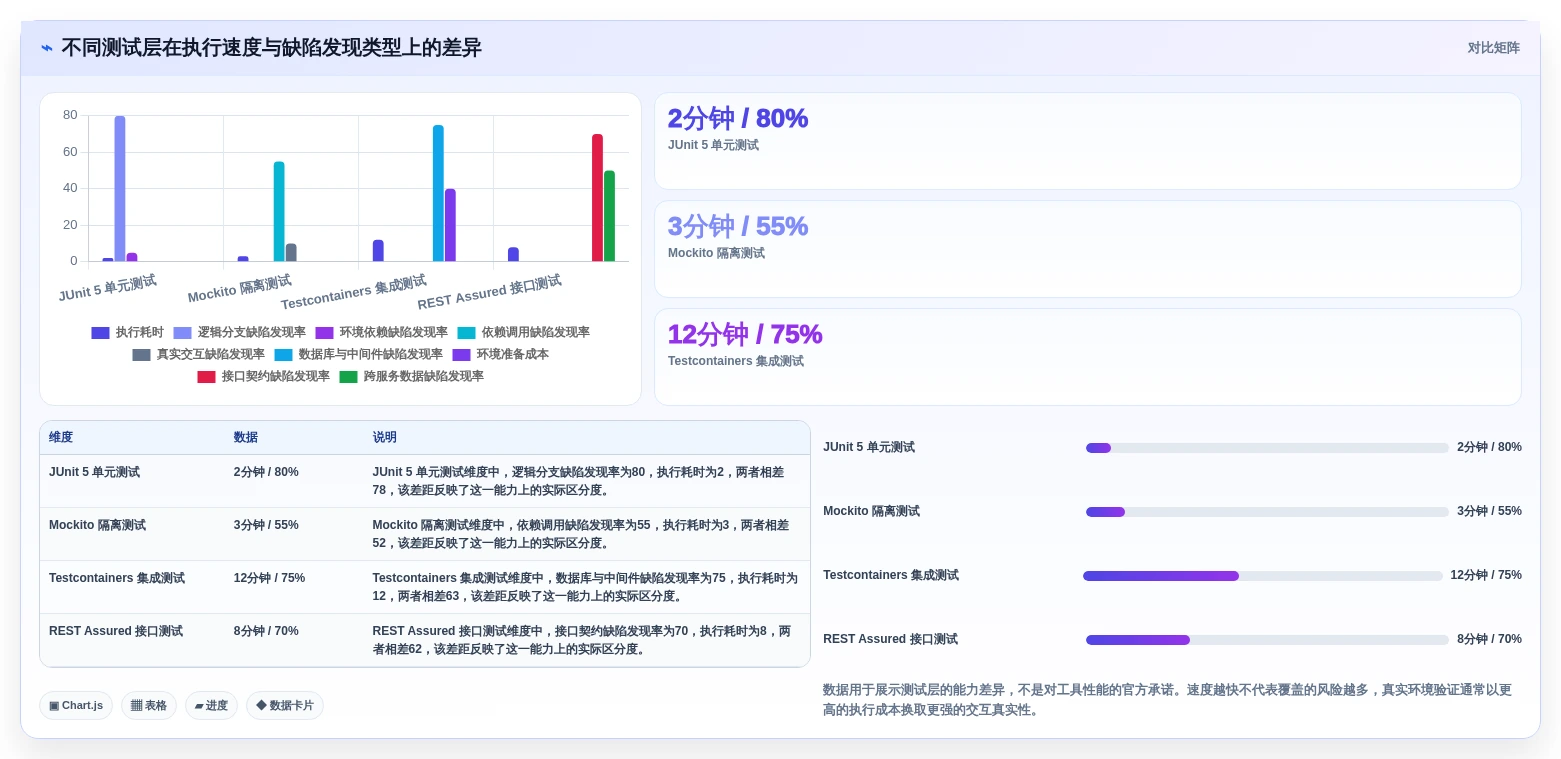Toggle 真实交互缺陷发现率 legend item

[x=199, y=355]
